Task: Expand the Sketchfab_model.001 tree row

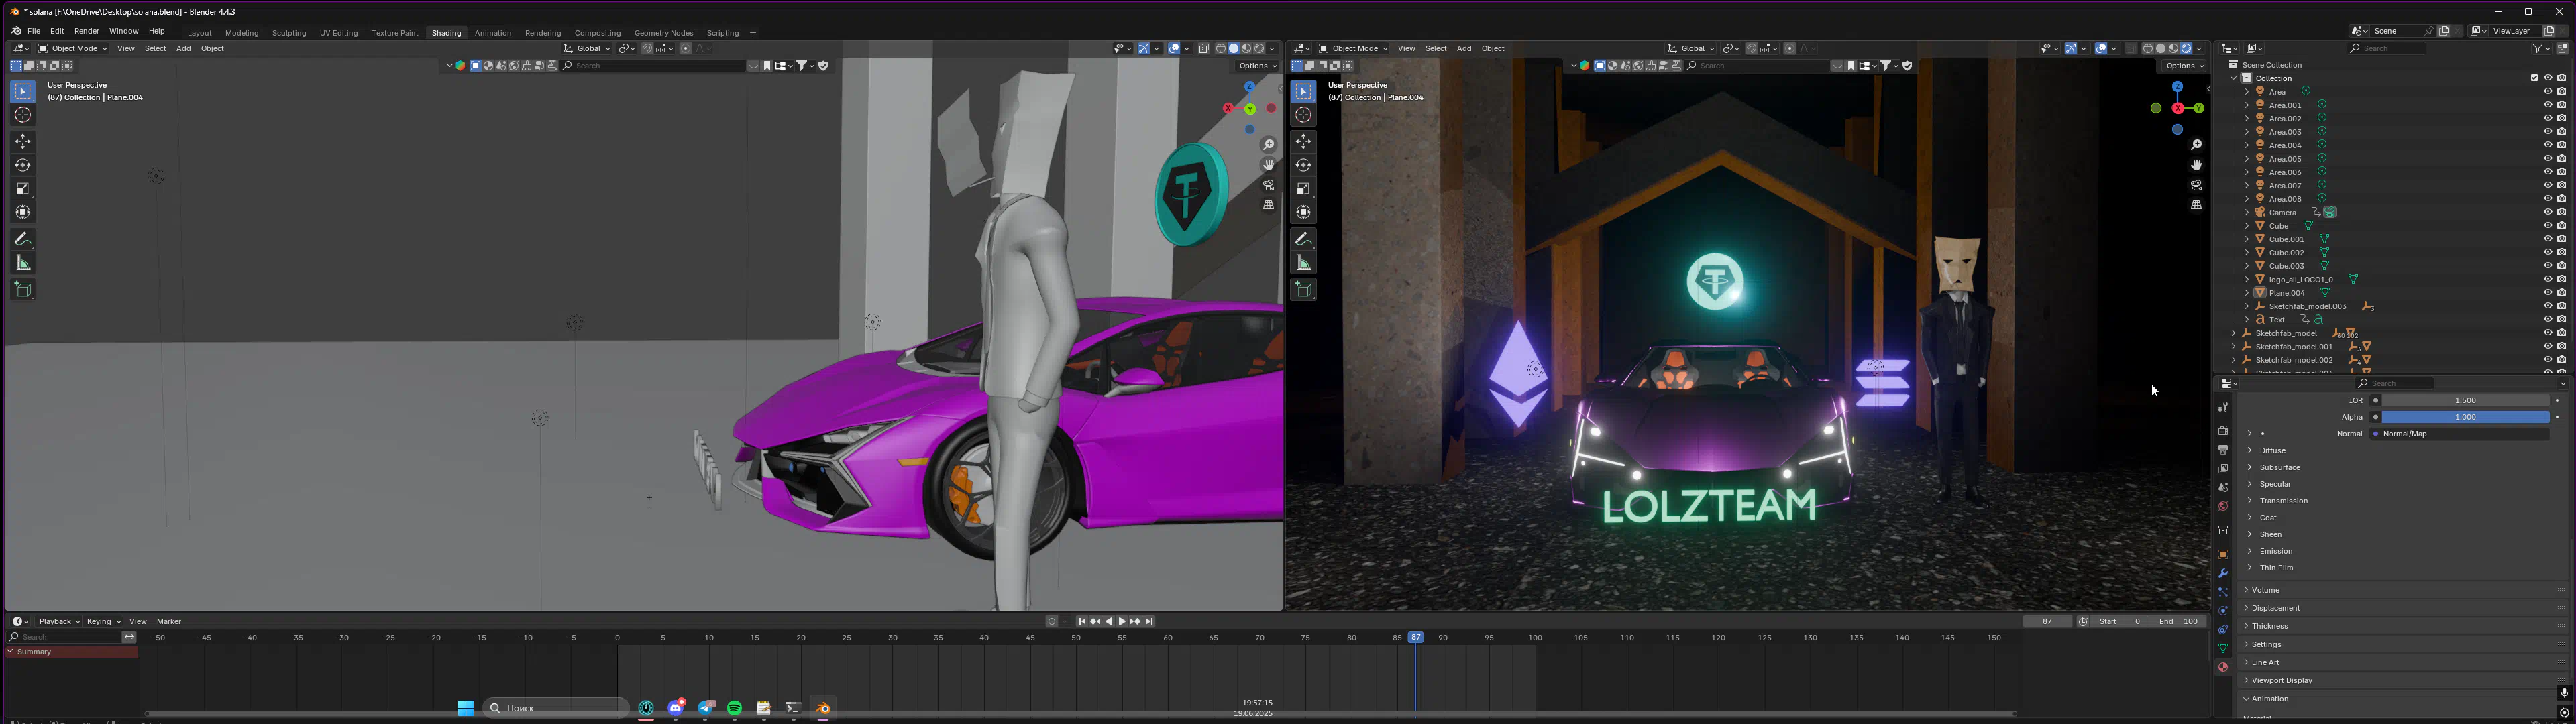Action: click(x=2233, y=346)
